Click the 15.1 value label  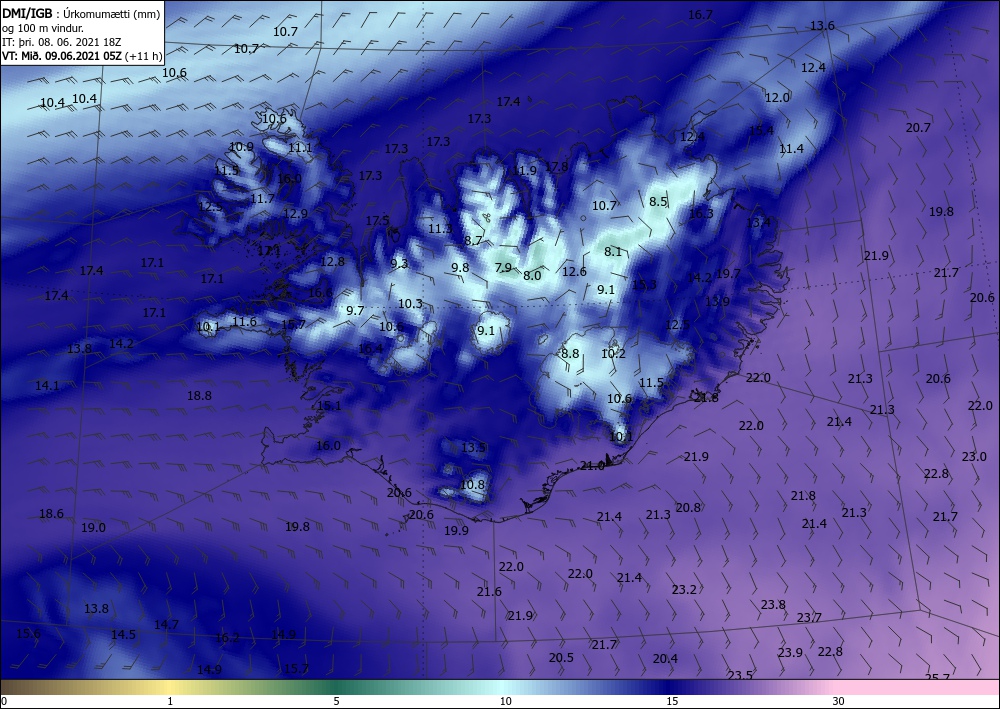(329, 406)
